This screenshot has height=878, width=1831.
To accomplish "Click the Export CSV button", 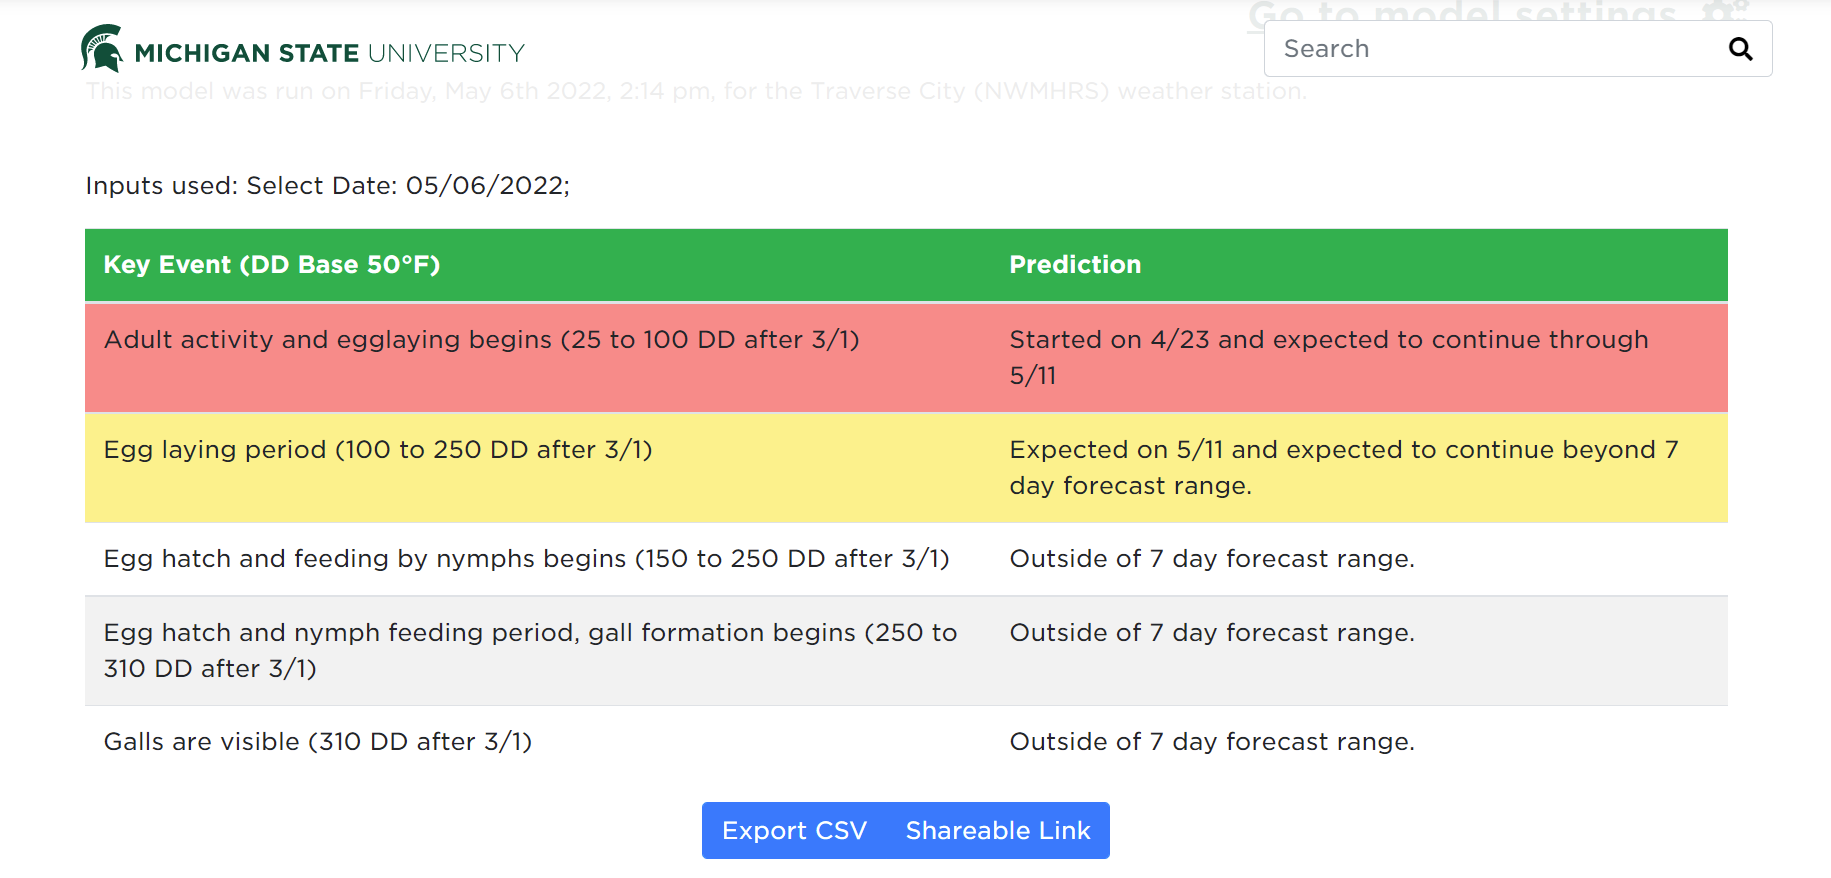I will (795, 830).
